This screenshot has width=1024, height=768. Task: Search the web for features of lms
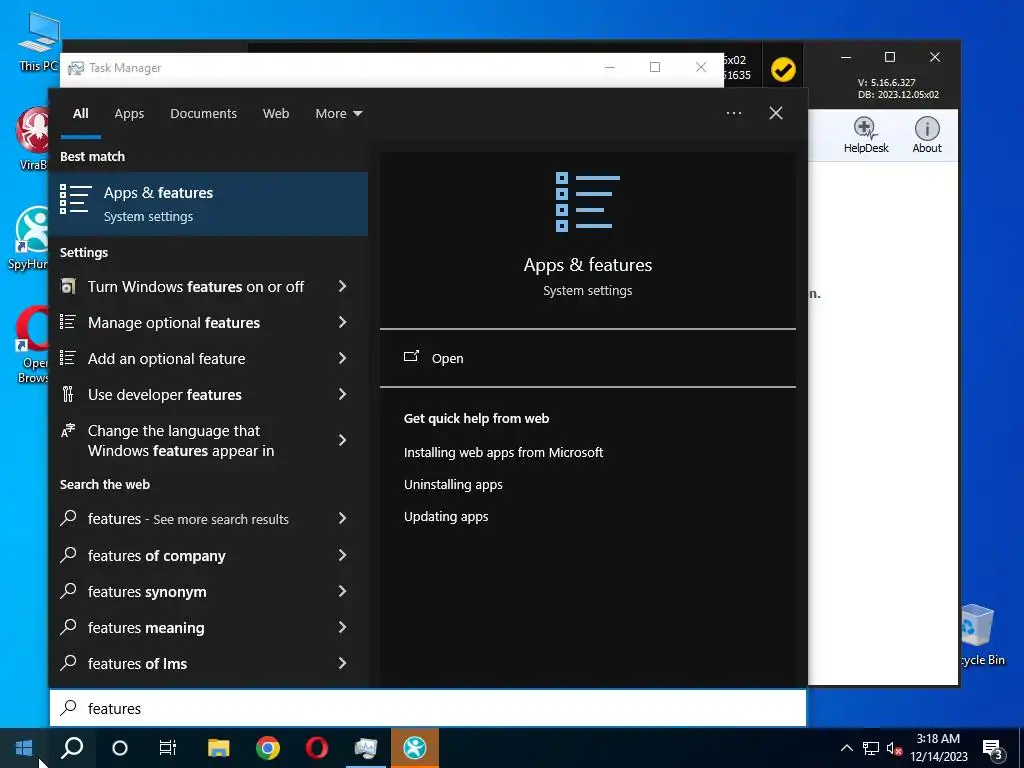point(137,664)
